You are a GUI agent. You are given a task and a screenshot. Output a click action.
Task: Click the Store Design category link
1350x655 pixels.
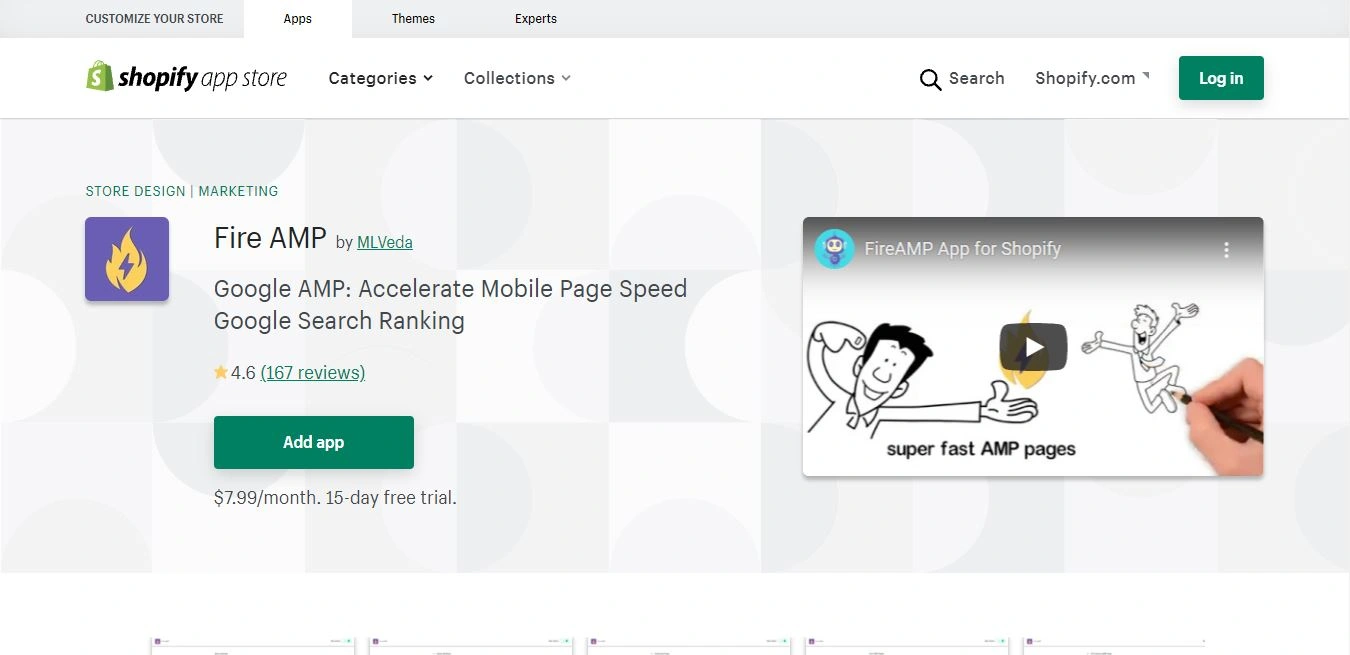pyautogui.click(x=135, y=191)
